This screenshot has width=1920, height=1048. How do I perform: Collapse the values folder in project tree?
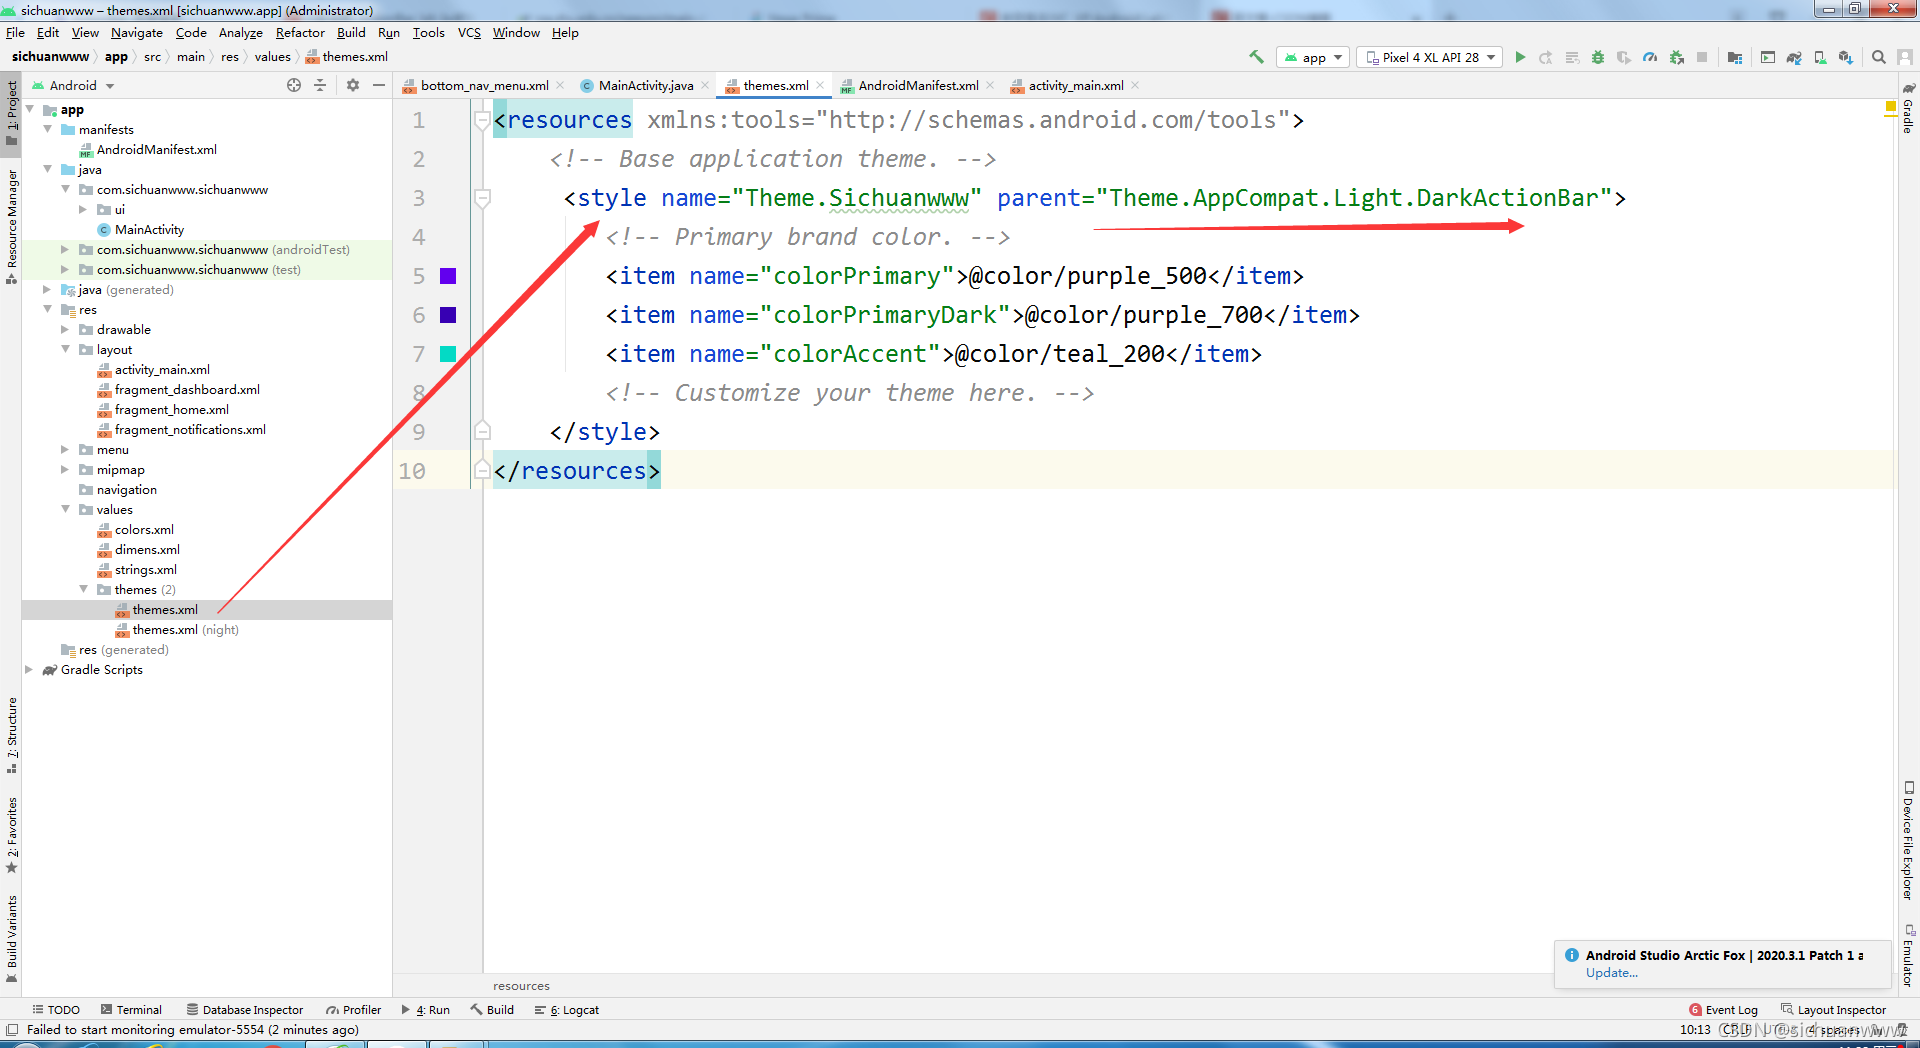pyautogui.click(x=66, y=509)
